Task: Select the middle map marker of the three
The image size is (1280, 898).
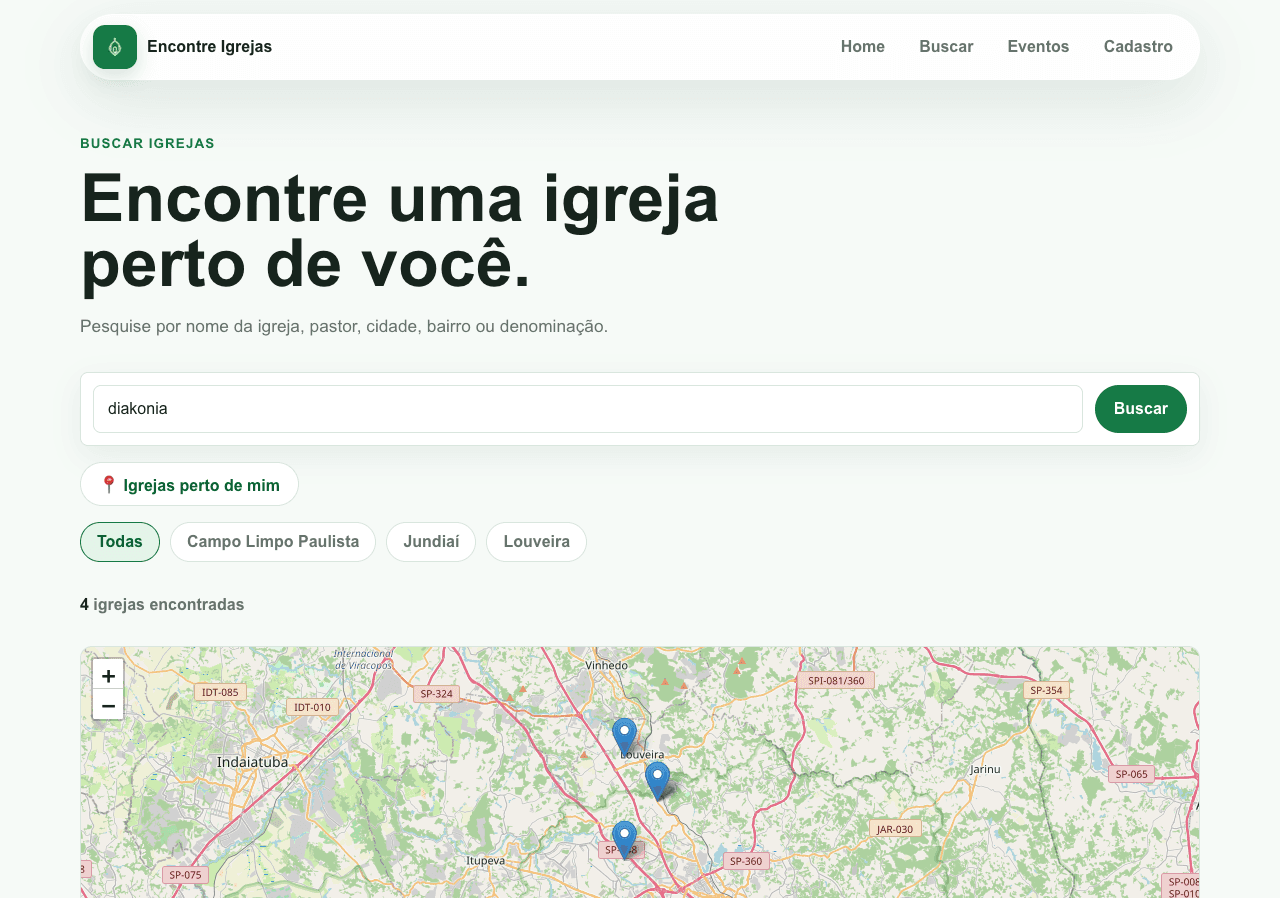Action: [x=657, y=780]
